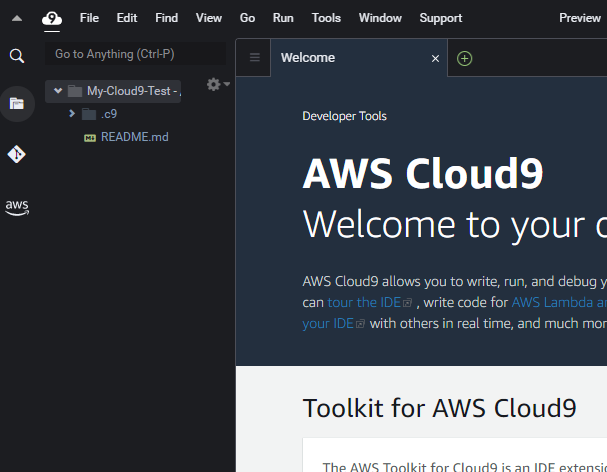
Task: Open the AWS Toolkit panel icon
Action: click(x=17, y=208)
